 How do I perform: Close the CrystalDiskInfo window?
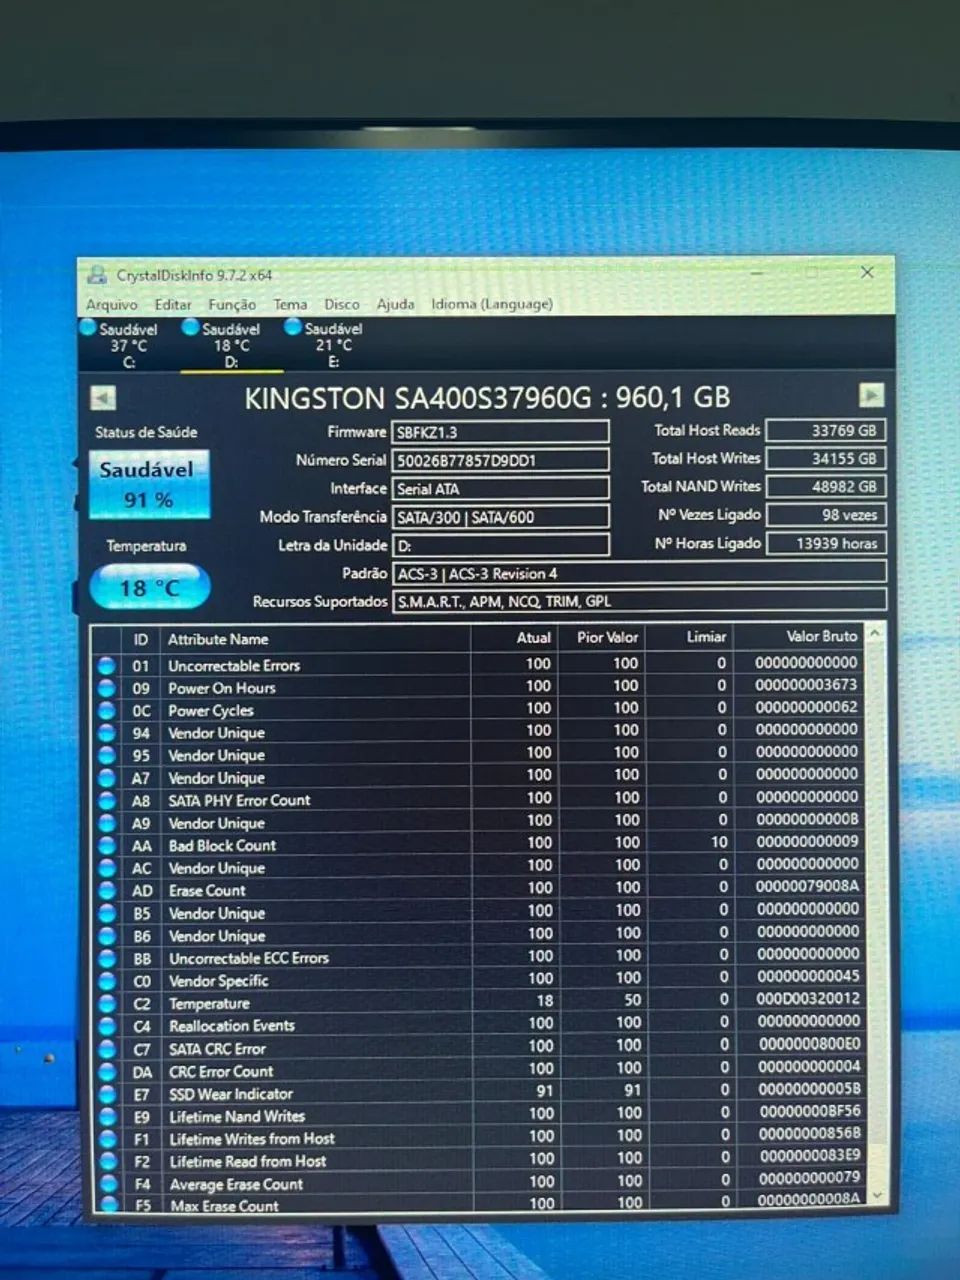coord(868,272)
